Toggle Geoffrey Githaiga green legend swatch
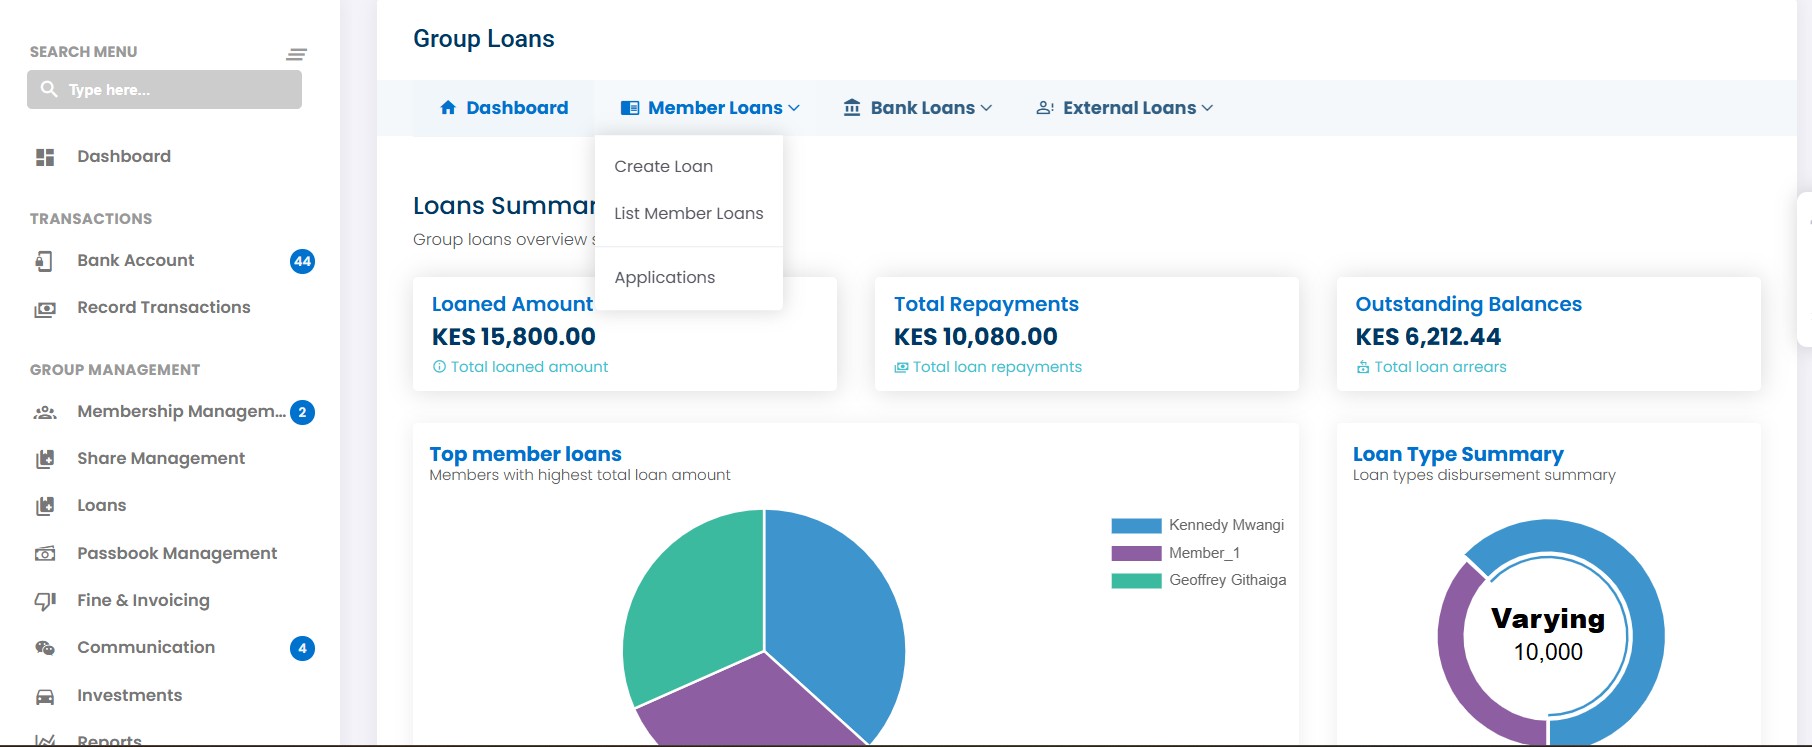This screenshot has height=747, width=1812. click(1136, 581)
